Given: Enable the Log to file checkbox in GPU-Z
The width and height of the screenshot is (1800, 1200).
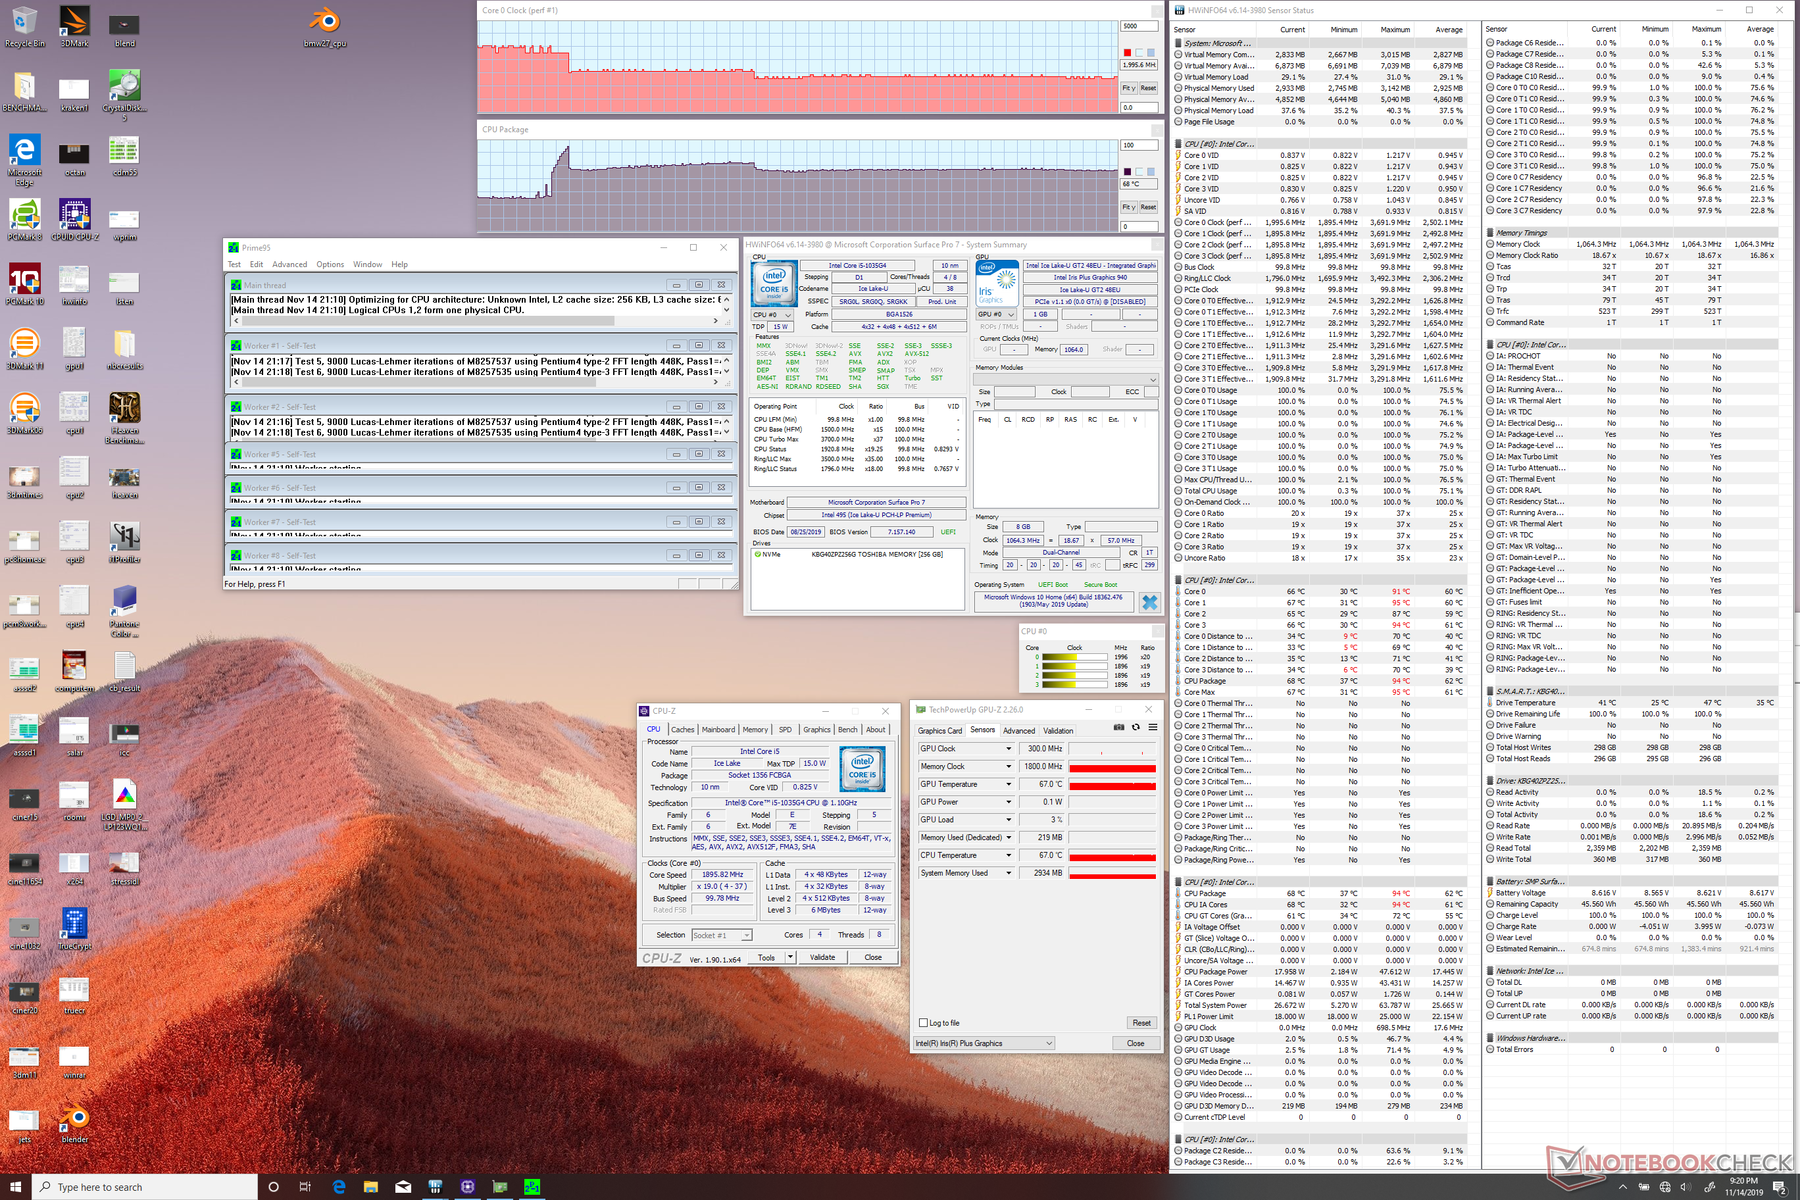Looking at the screenshot, I should 923,1023.
